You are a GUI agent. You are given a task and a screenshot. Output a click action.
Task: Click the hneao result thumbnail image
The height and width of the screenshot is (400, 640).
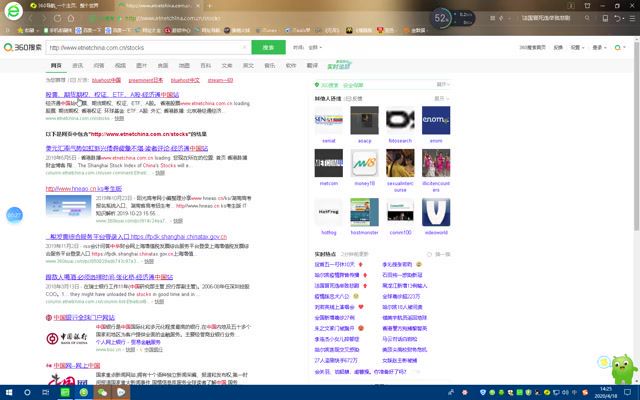(69, 206)
